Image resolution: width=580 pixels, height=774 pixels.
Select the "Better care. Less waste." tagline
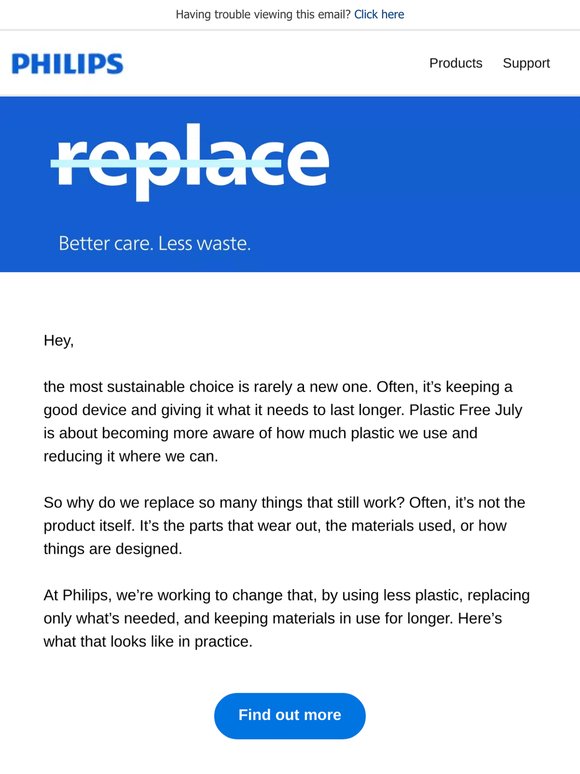pyautogui.click(x=155, y=243)
